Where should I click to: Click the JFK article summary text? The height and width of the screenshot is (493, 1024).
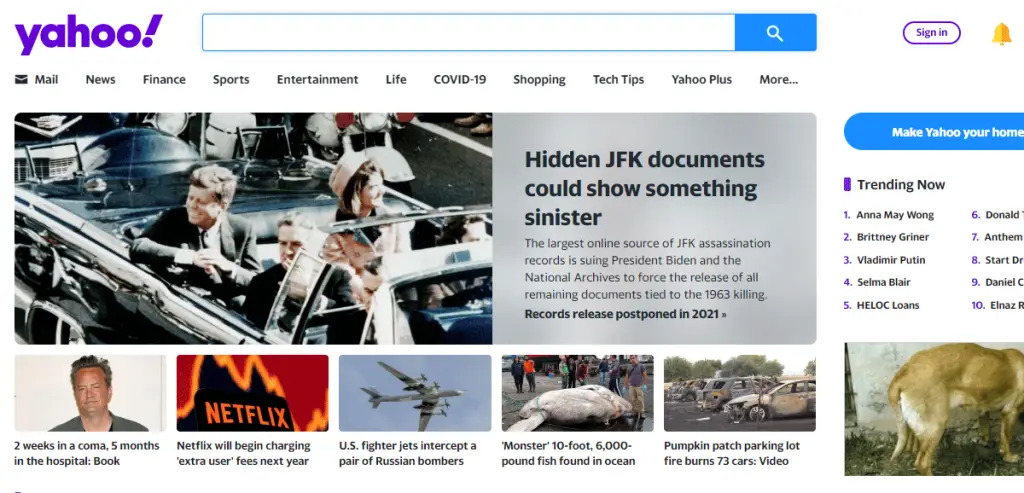647,269
